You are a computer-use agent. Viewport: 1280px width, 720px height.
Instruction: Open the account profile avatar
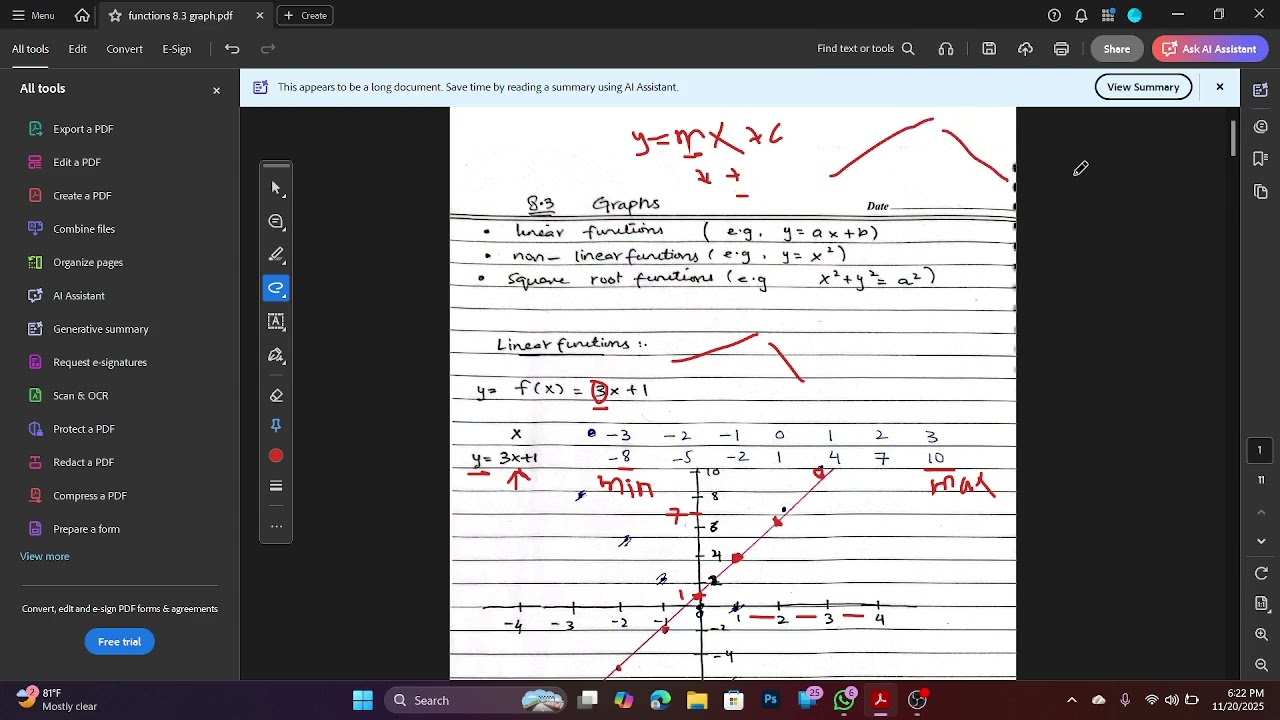click(1135, 15)
